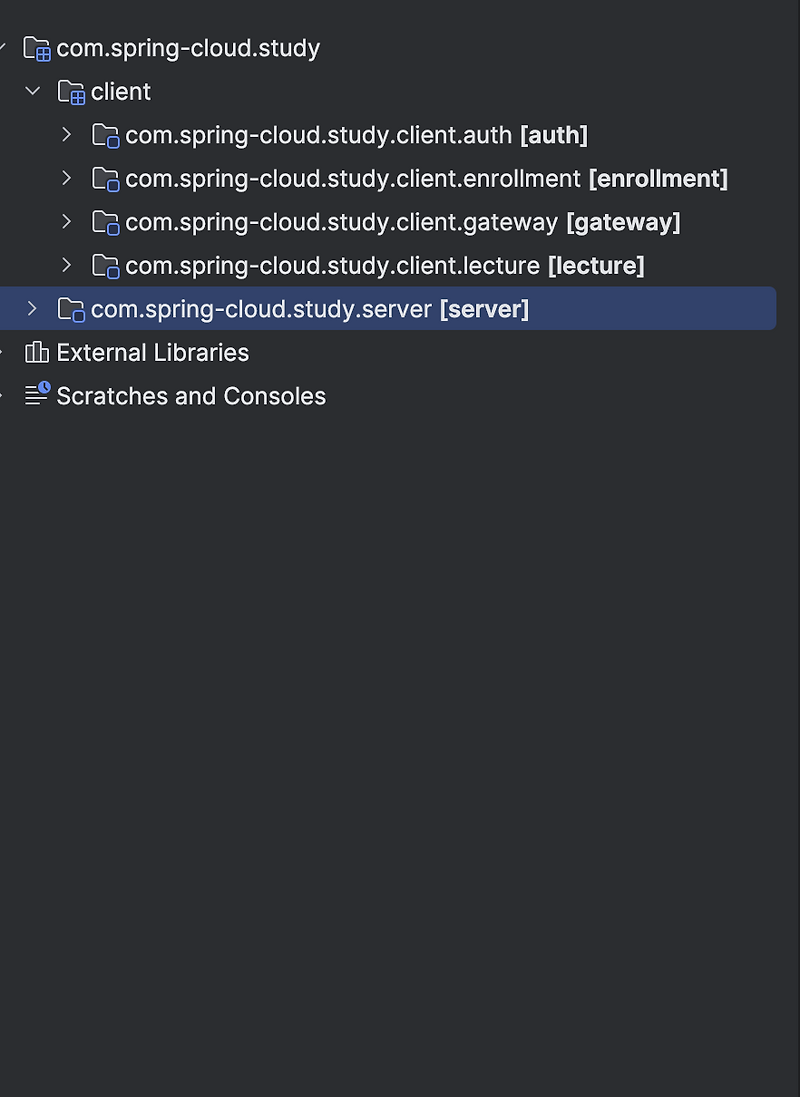Click the enrollment module folder icon
This screenshot has height=1097, width=800.
point(106,179)
